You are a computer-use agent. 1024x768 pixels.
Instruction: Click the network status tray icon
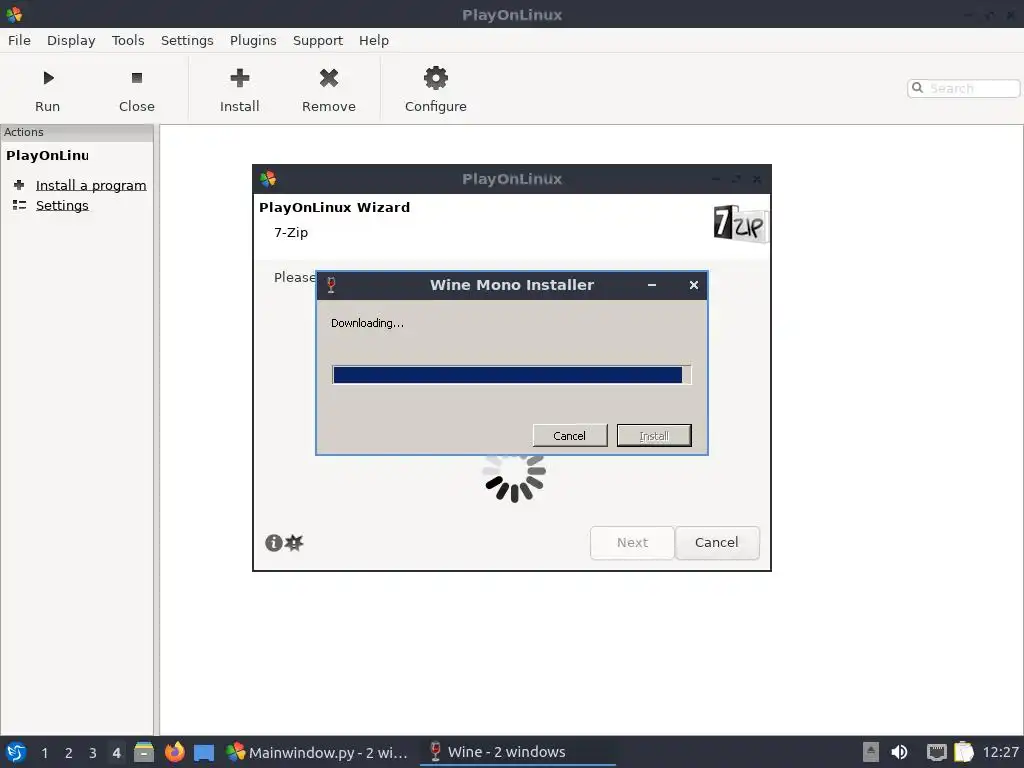(x=936, y=752)
